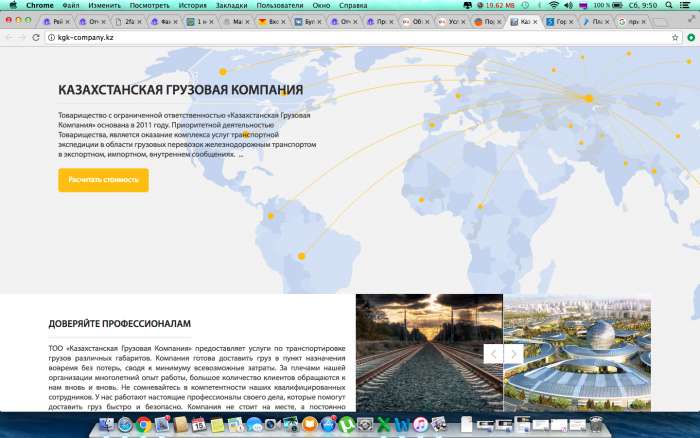This screenshot has width=700, height=438.
Task: Click the browser forward arrow
Action: pyautogui.click(x=21, y=38)
